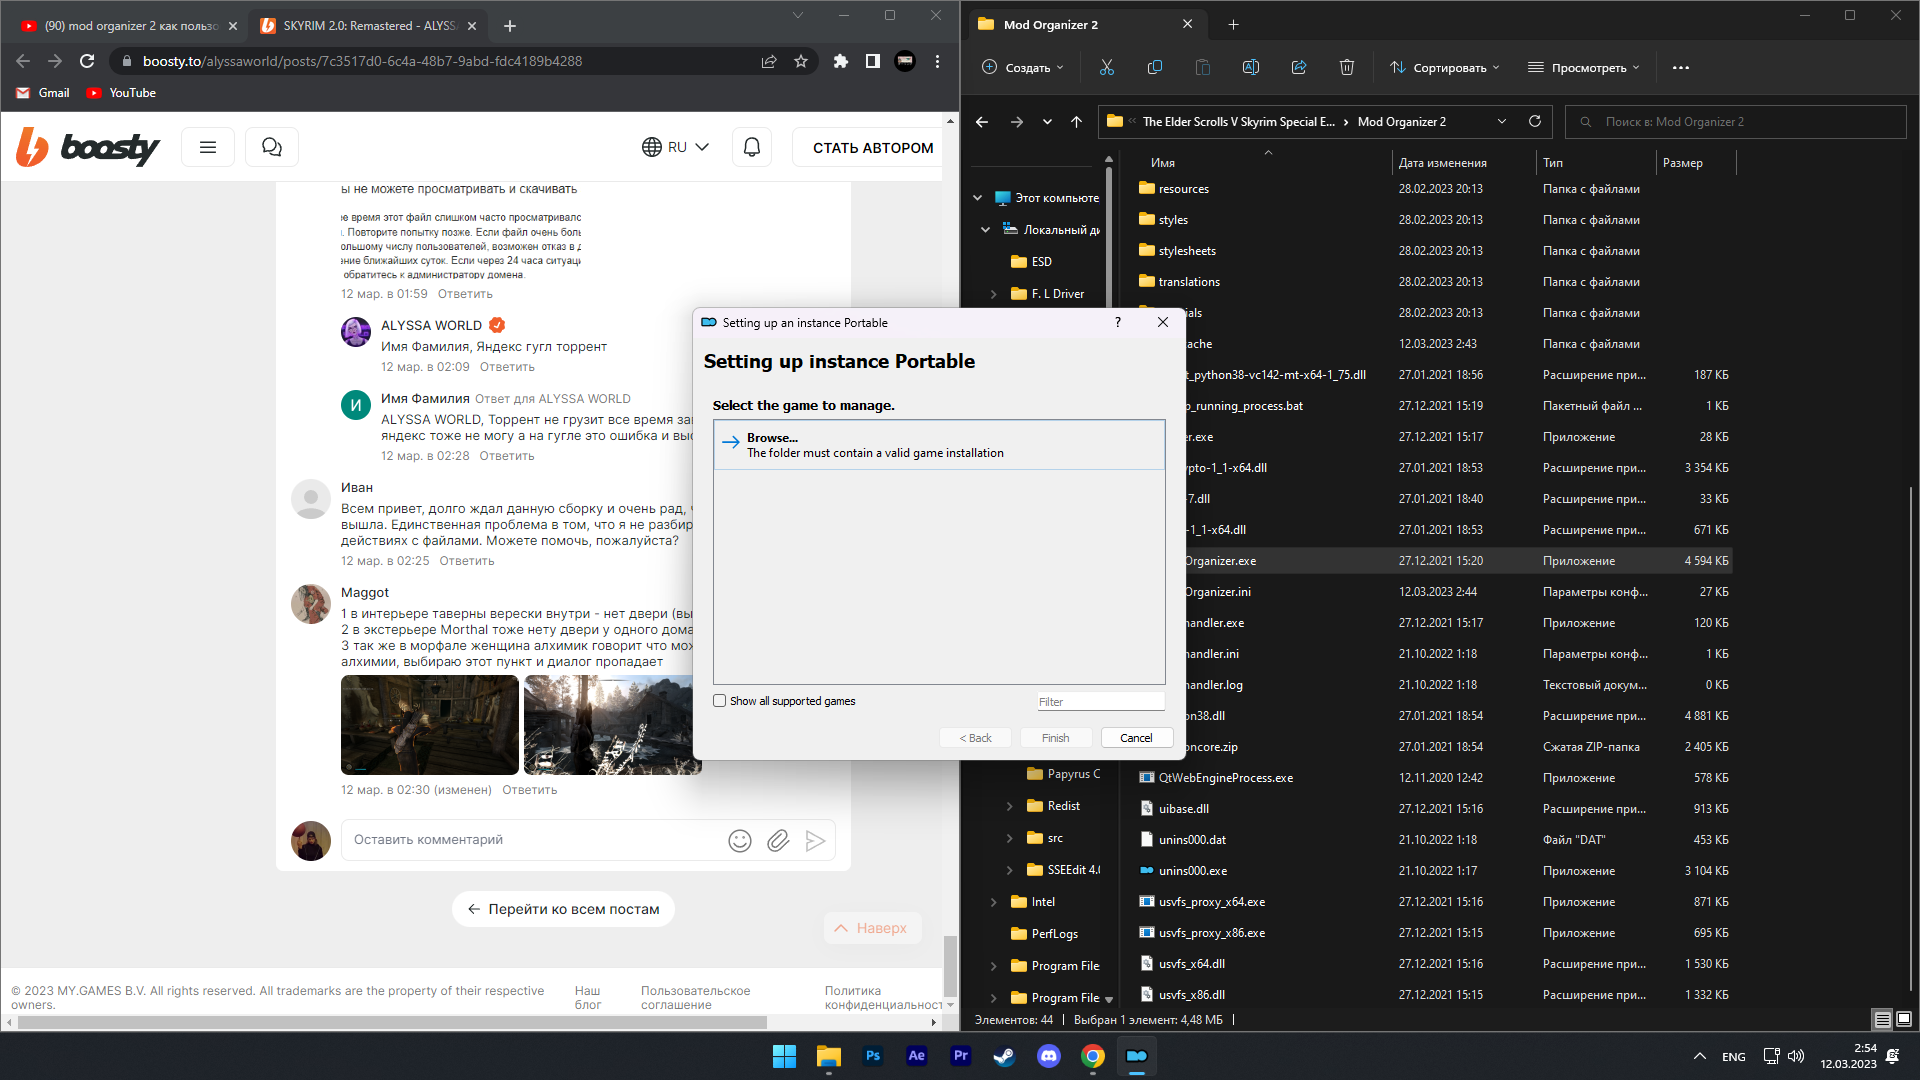Navigate back in File Explorer

[x=981, y=121]
